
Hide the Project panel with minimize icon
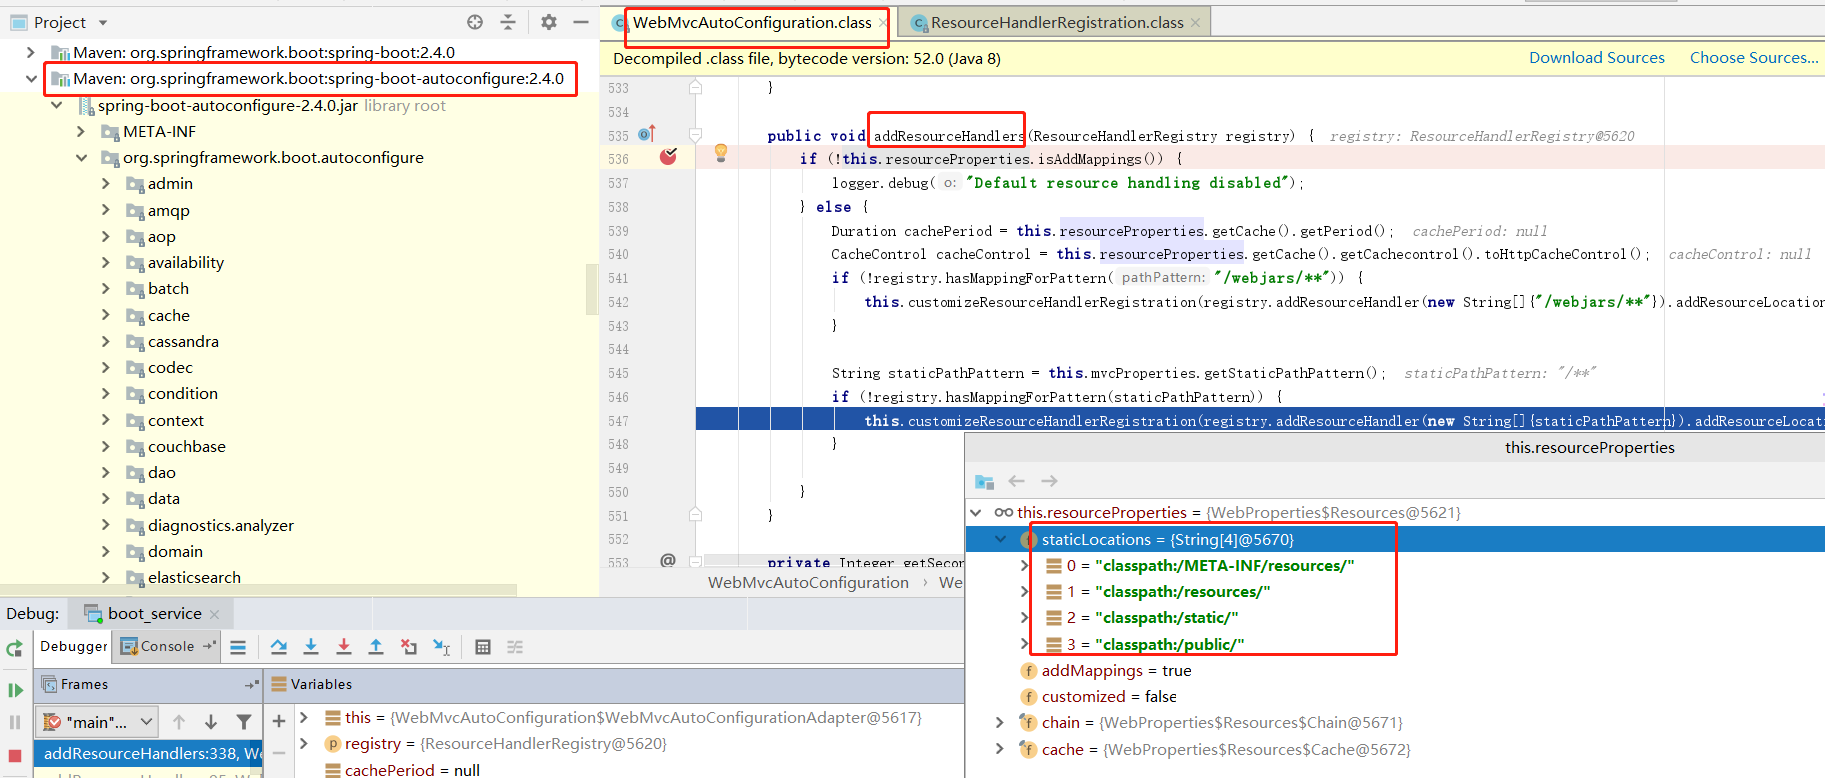click(581, 22)
